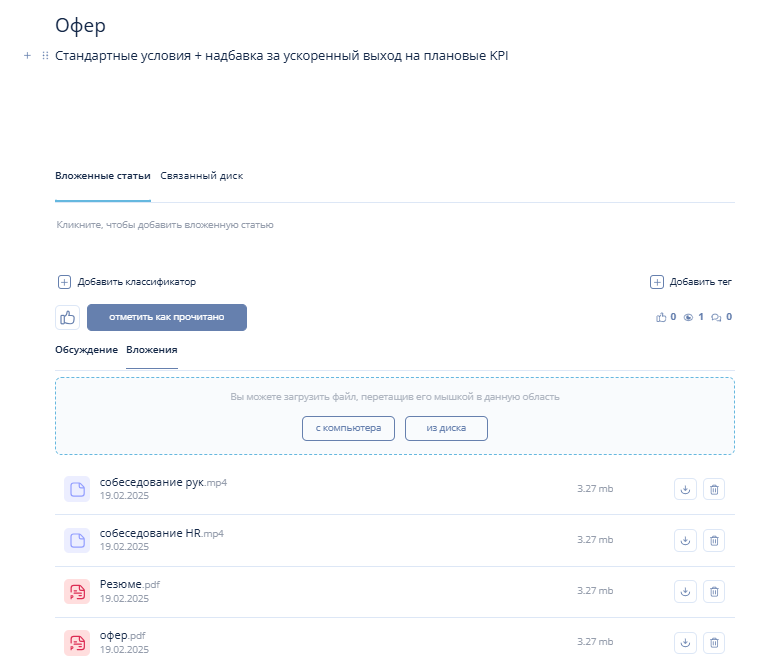Open the Связанный диск tab
The width and height of the screenshot is (767, 667).
click(x=202, y=176)
